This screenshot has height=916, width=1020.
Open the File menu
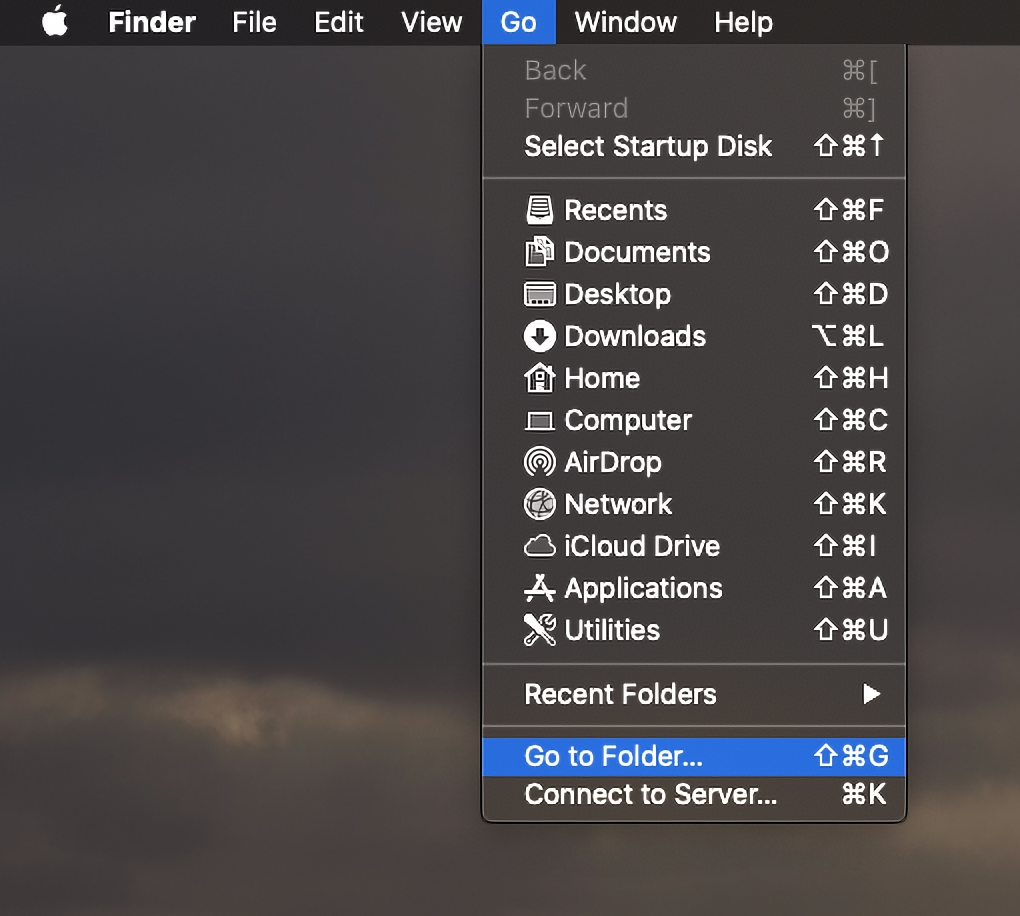click(x=254, y=22)
